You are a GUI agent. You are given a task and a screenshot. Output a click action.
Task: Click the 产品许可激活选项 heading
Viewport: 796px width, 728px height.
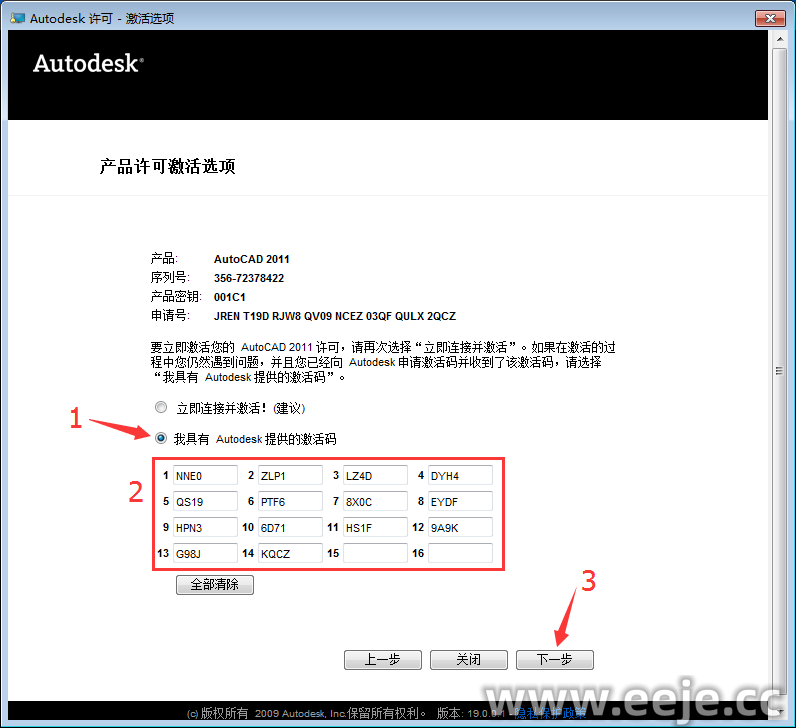[x=168, y=166]
